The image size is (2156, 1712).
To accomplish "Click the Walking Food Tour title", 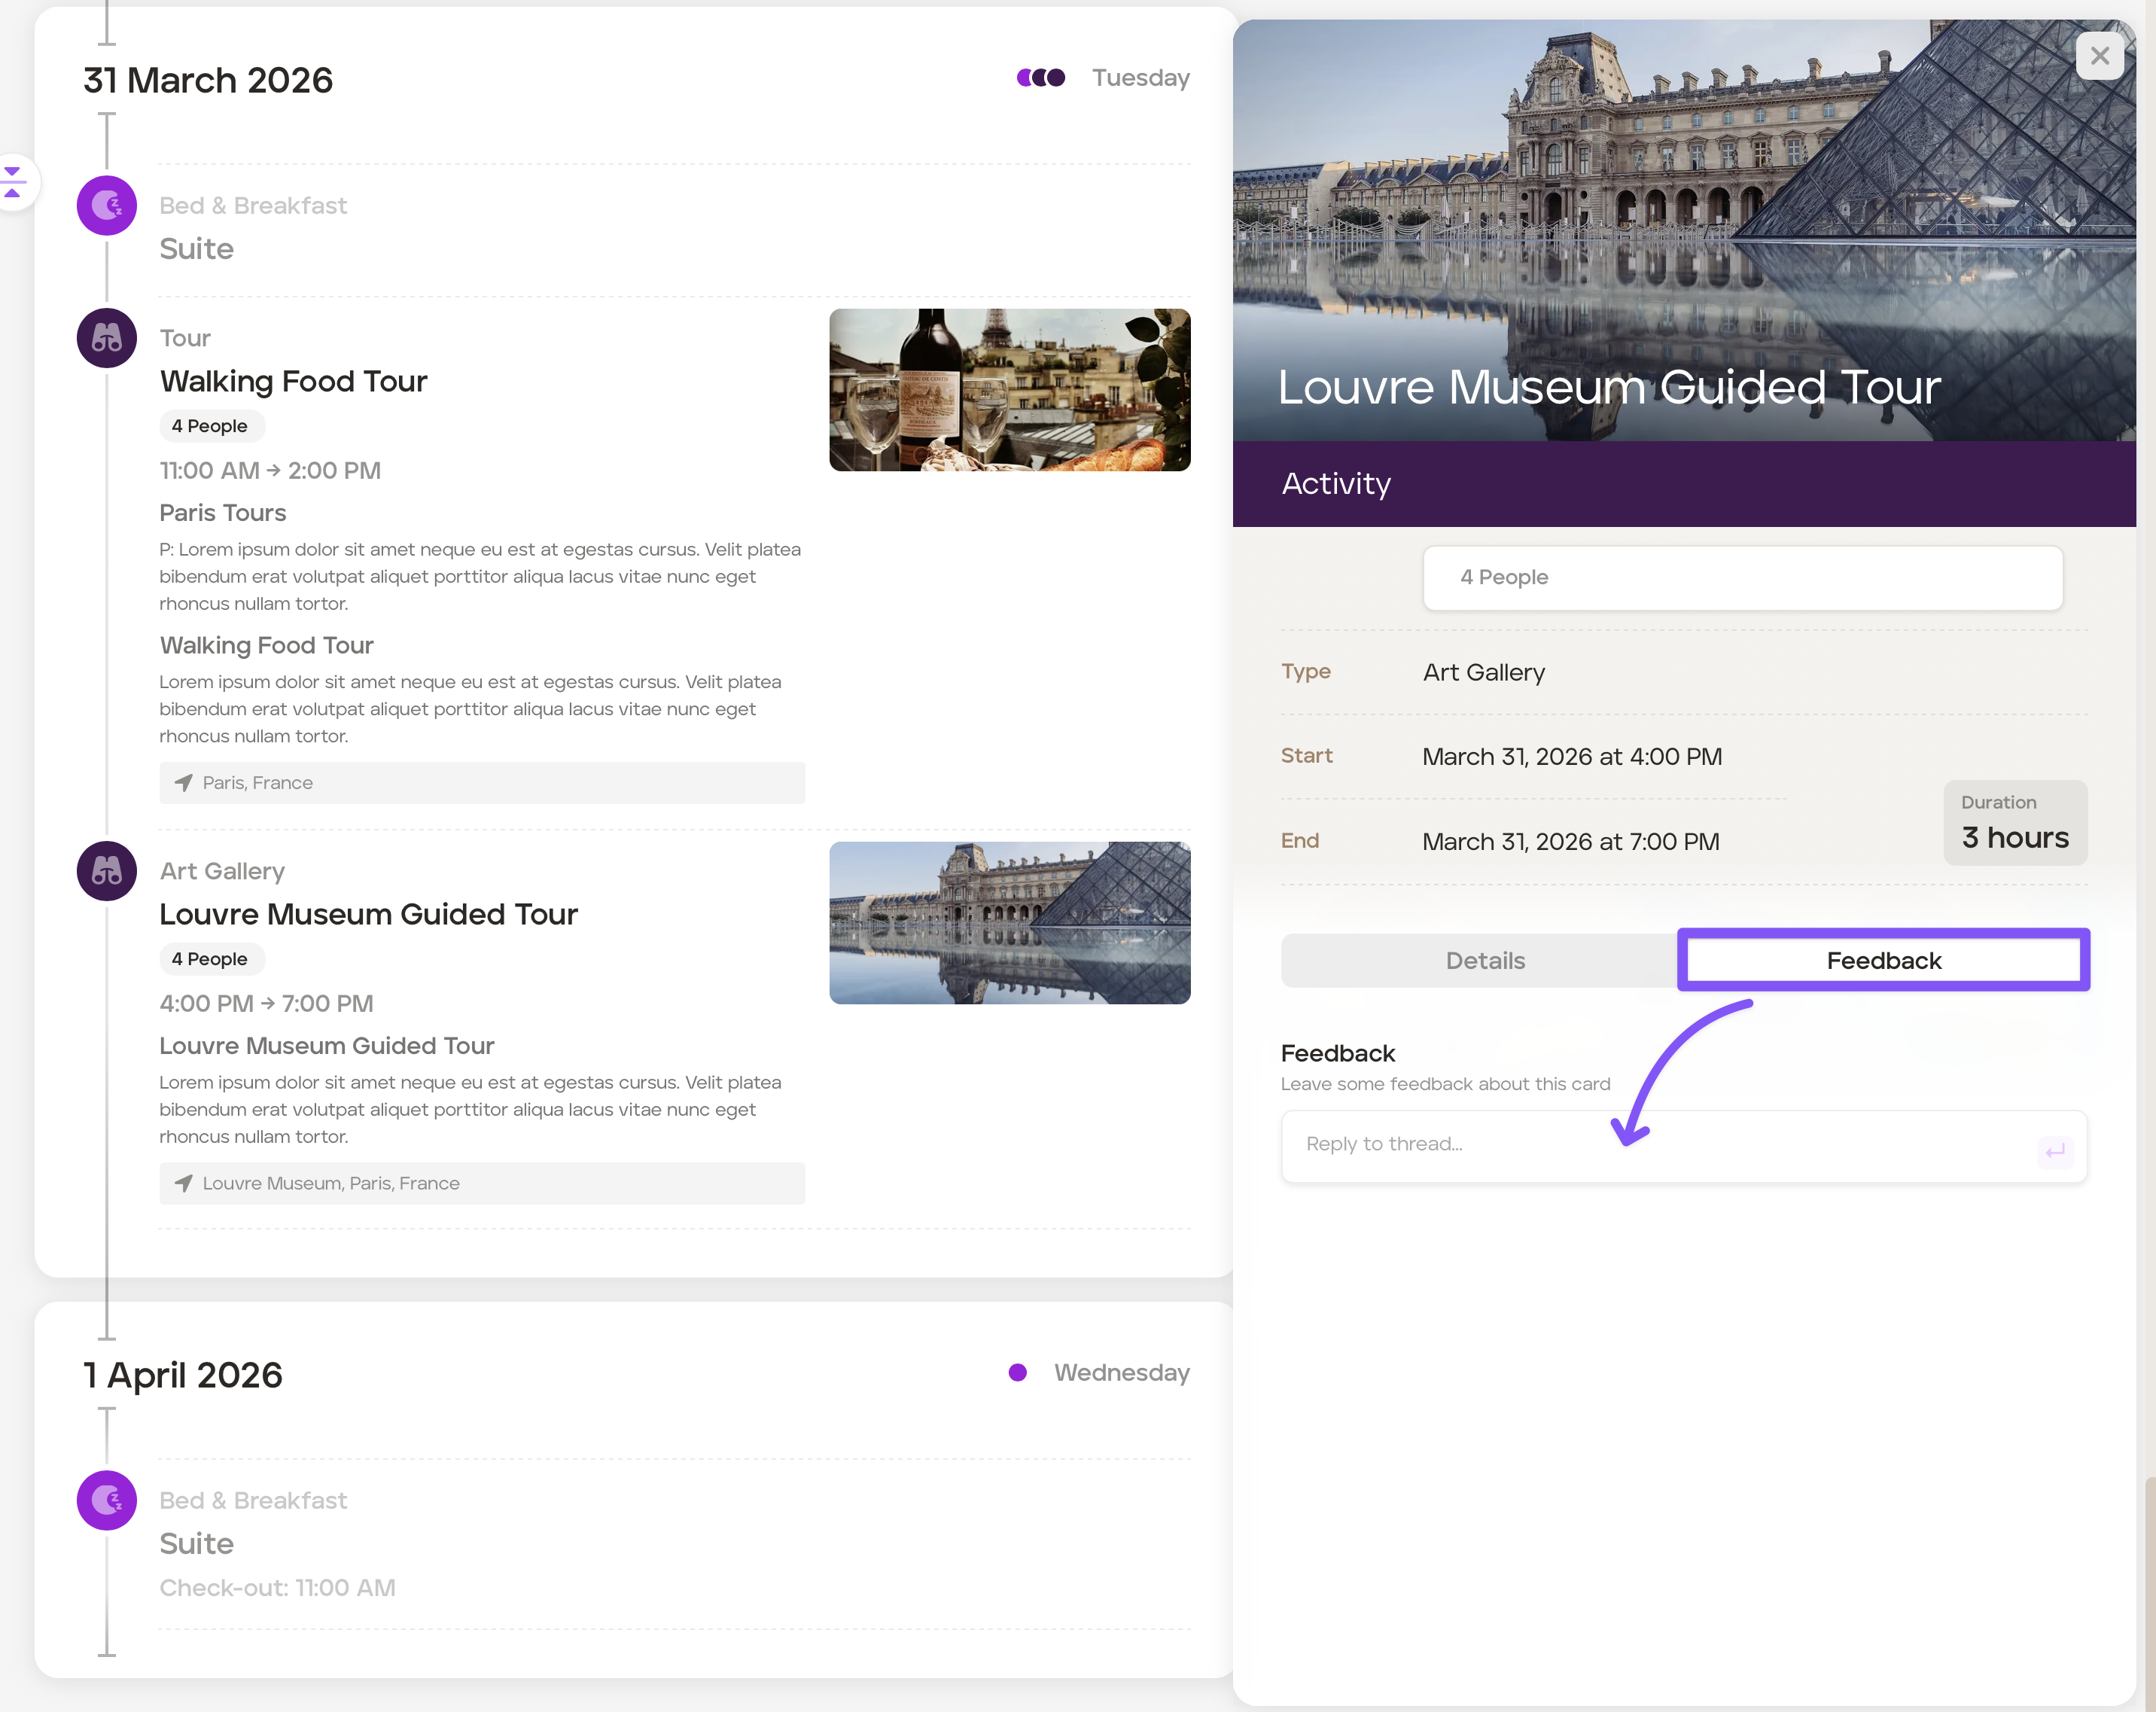I will click(293, 381).
